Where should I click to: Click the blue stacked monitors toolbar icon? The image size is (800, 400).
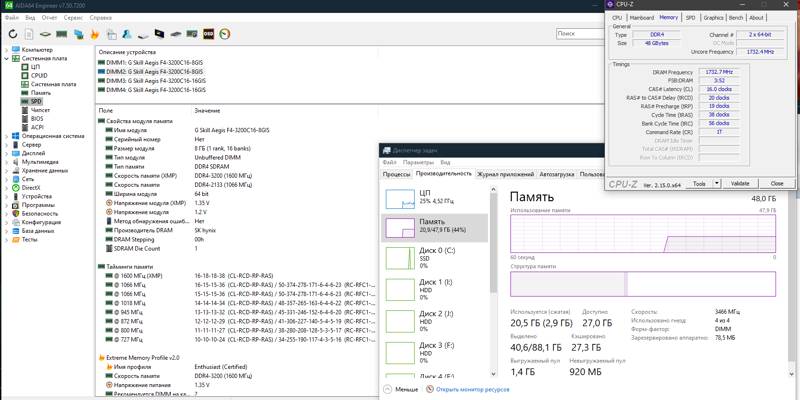tap(78, 34)
